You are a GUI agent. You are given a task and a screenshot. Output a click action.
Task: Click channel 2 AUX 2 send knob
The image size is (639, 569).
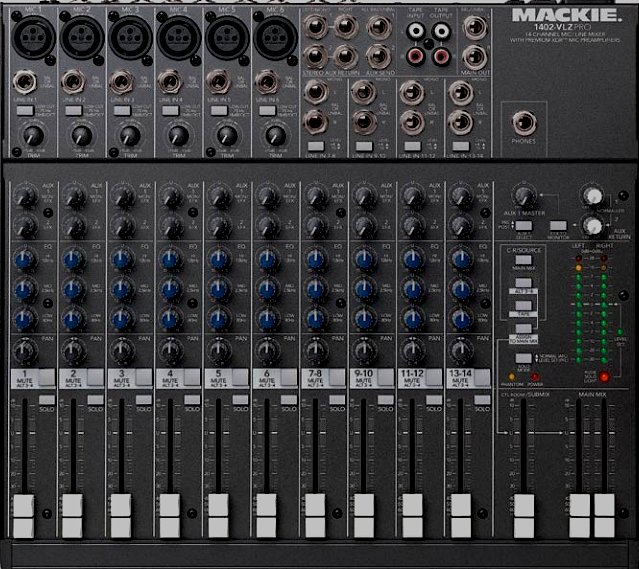click(74, 227)
